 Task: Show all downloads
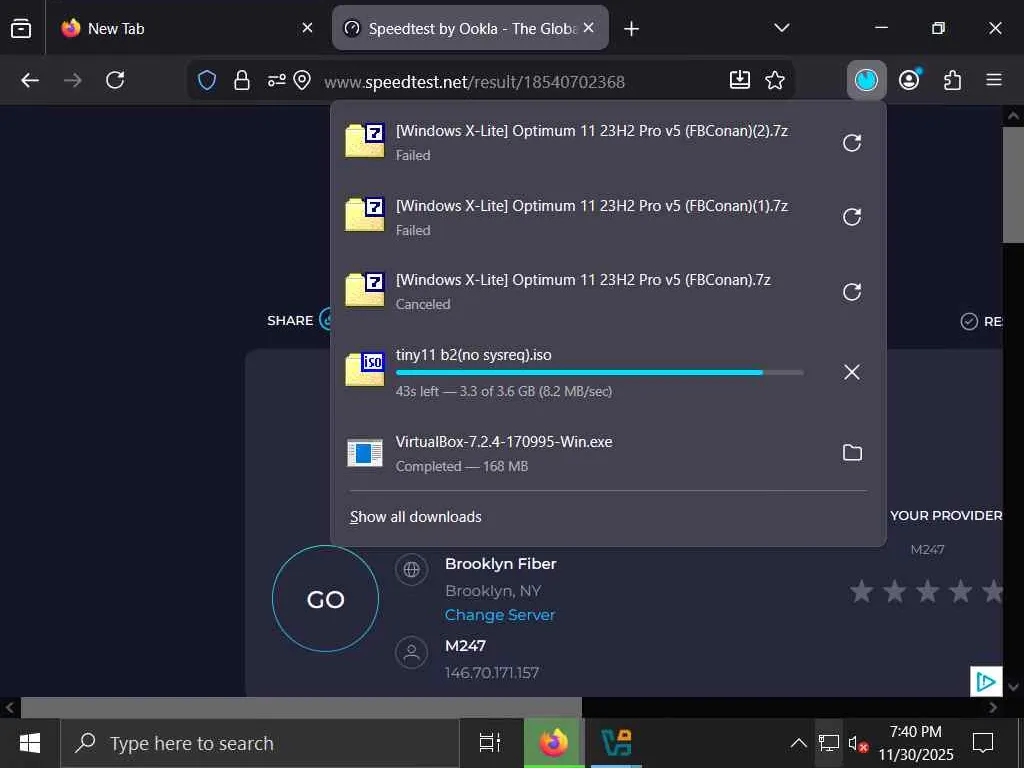tap(415, 517)
